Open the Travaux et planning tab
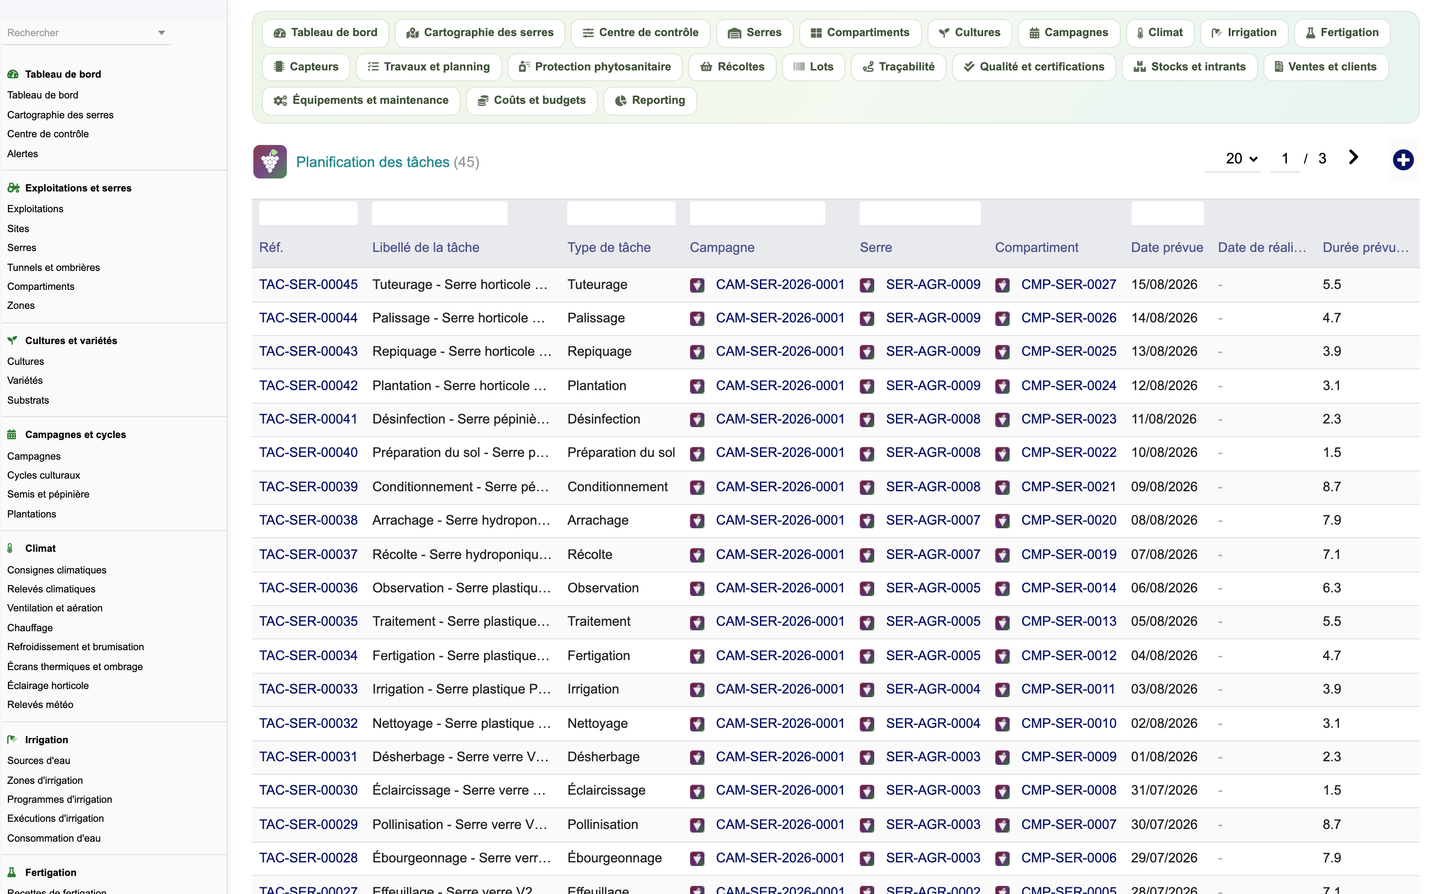This screenshot has height=894, width=1445. (428, 67)
